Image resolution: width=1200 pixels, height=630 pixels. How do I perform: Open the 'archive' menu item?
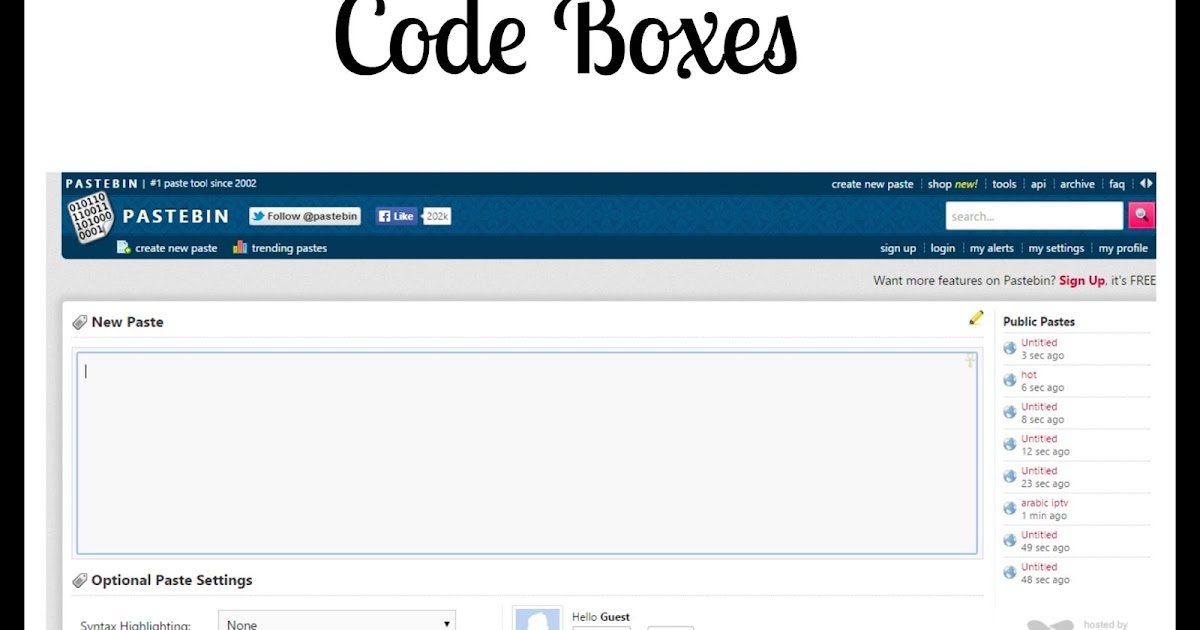tap(1077, 184)
